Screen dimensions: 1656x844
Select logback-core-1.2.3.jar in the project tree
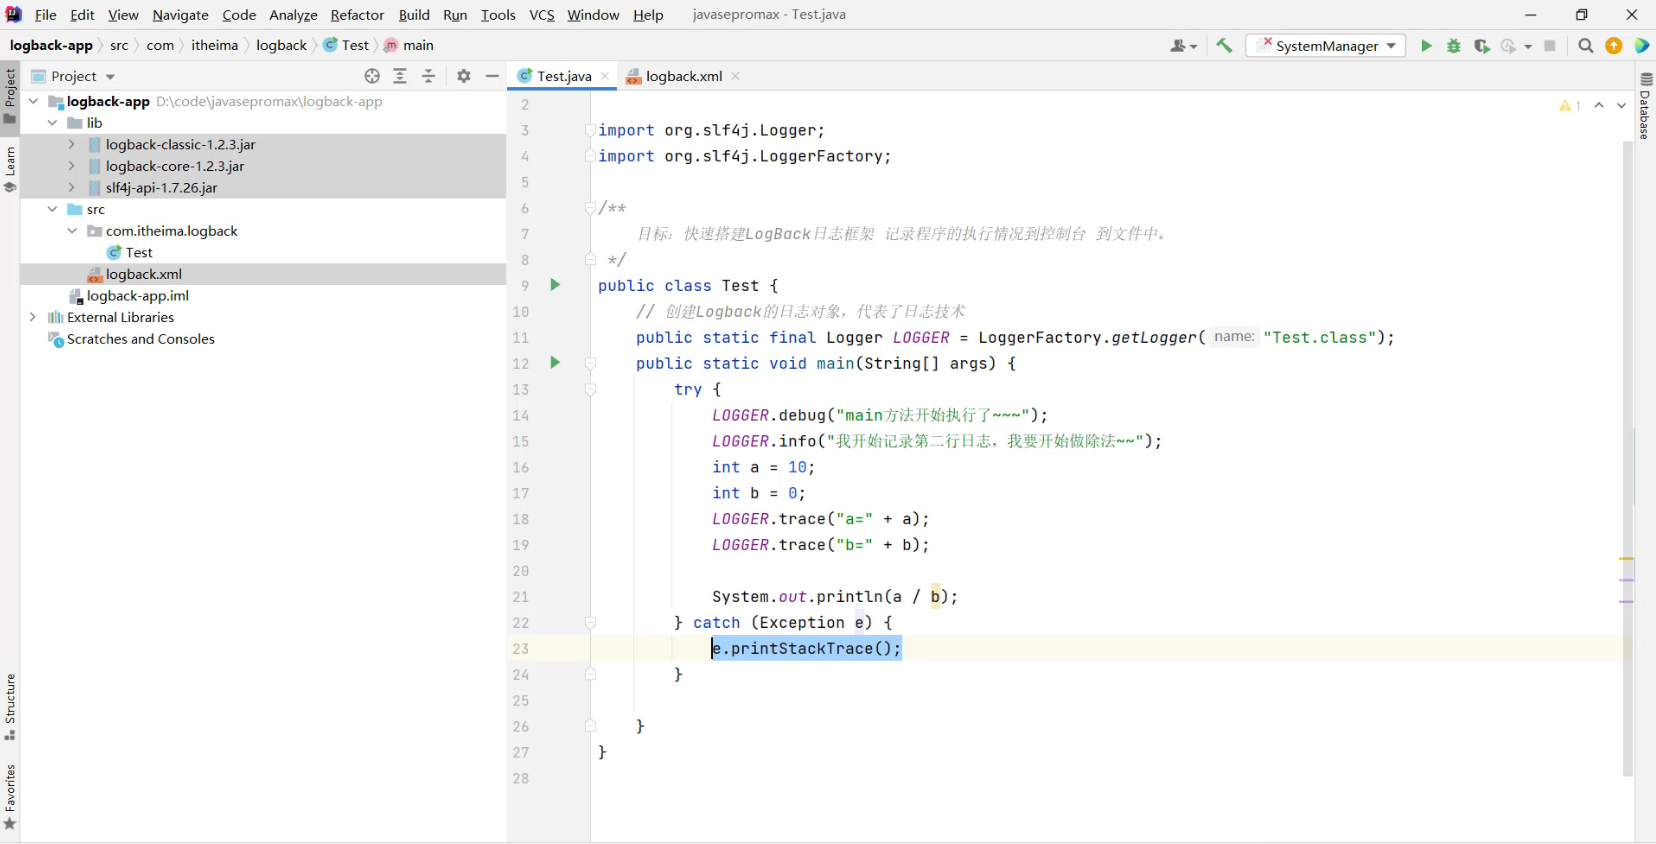point(175,166)
